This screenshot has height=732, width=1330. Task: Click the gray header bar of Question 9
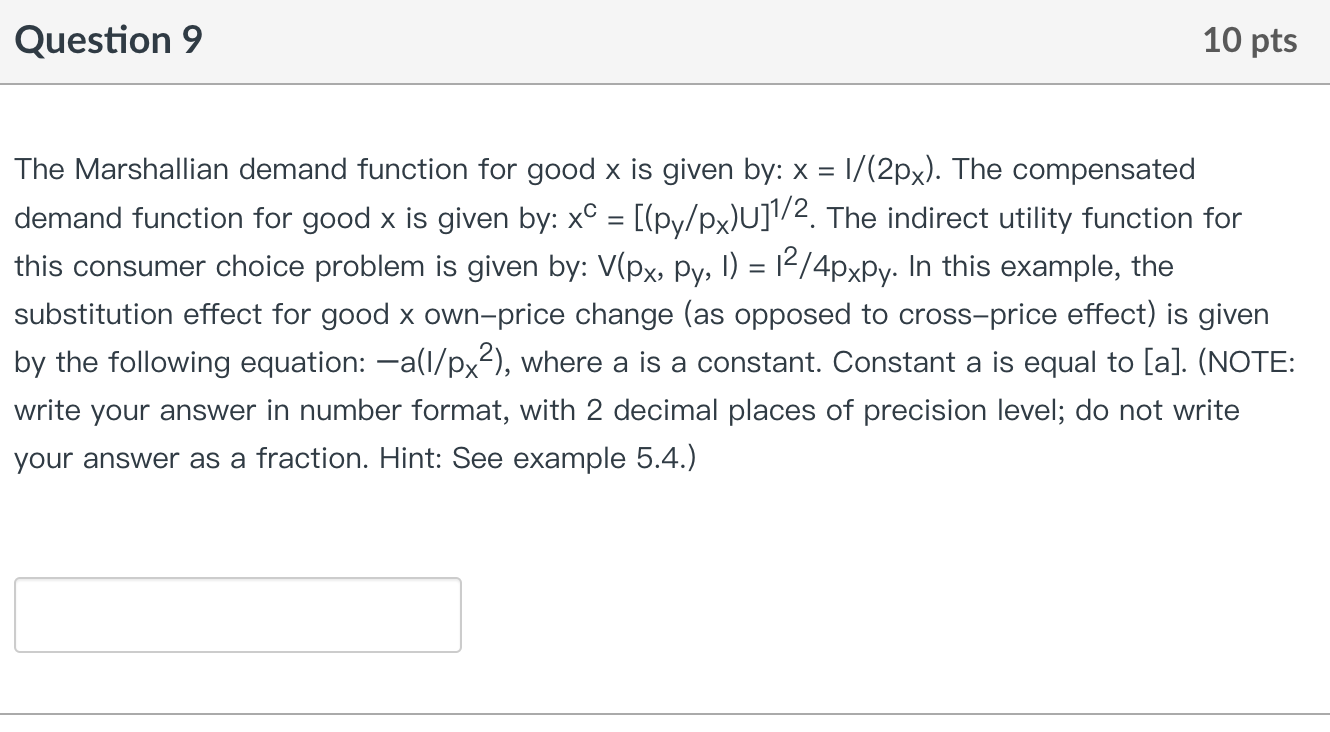tap(665, 40)
